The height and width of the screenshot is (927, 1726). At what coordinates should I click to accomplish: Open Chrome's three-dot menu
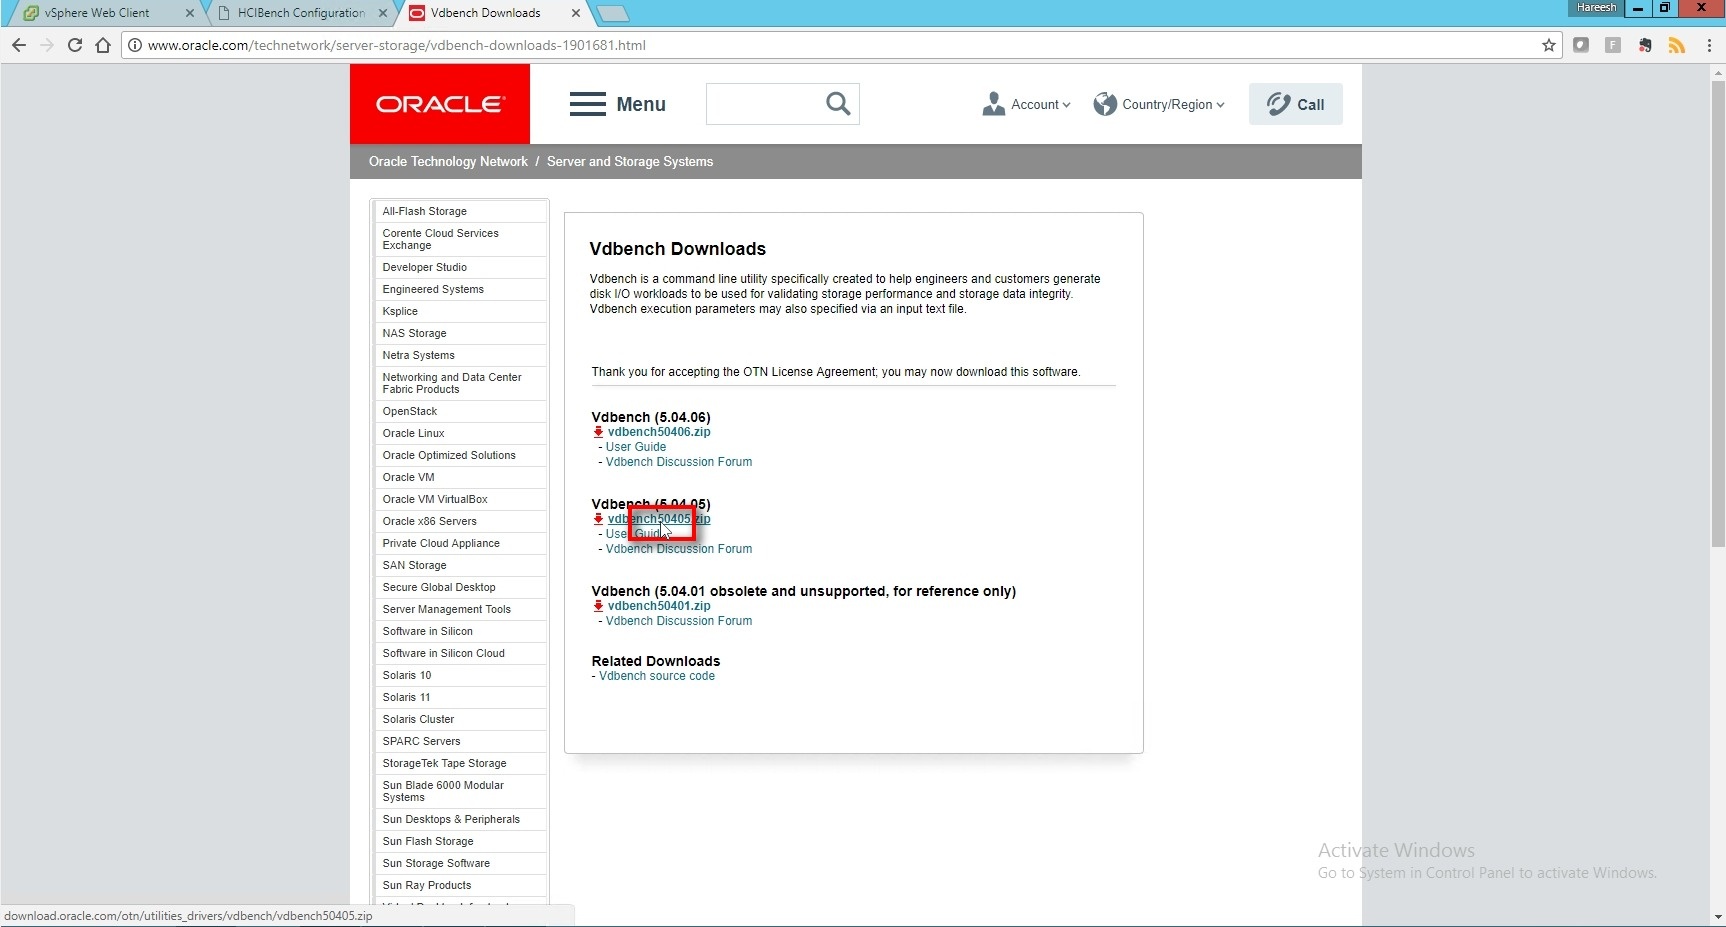[x=1709, y=45]
